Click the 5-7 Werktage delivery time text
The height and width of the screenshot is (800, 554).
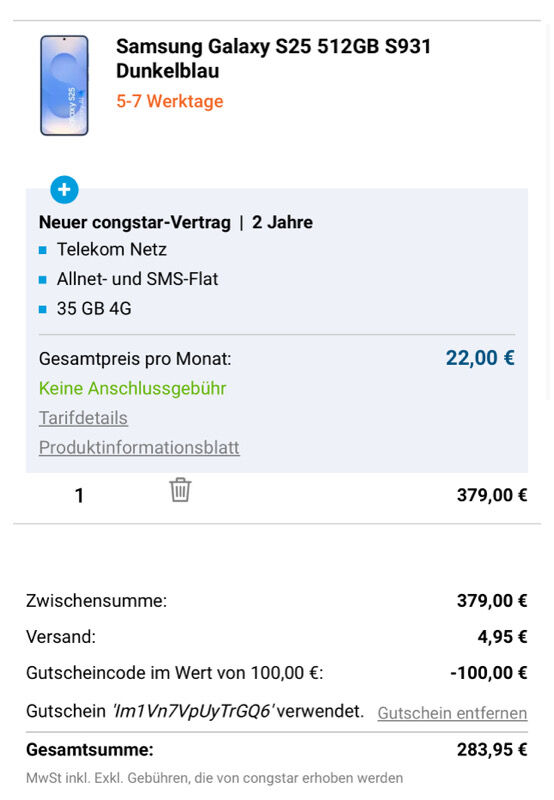(x=170, y=101)
